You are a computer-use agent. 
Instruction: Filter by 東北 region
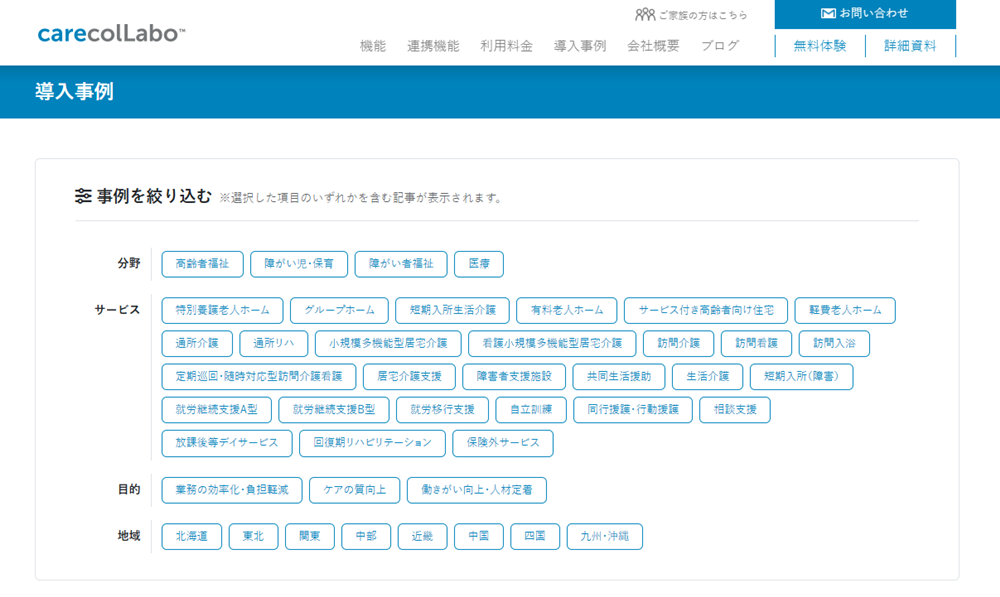[x=253, y=537]
